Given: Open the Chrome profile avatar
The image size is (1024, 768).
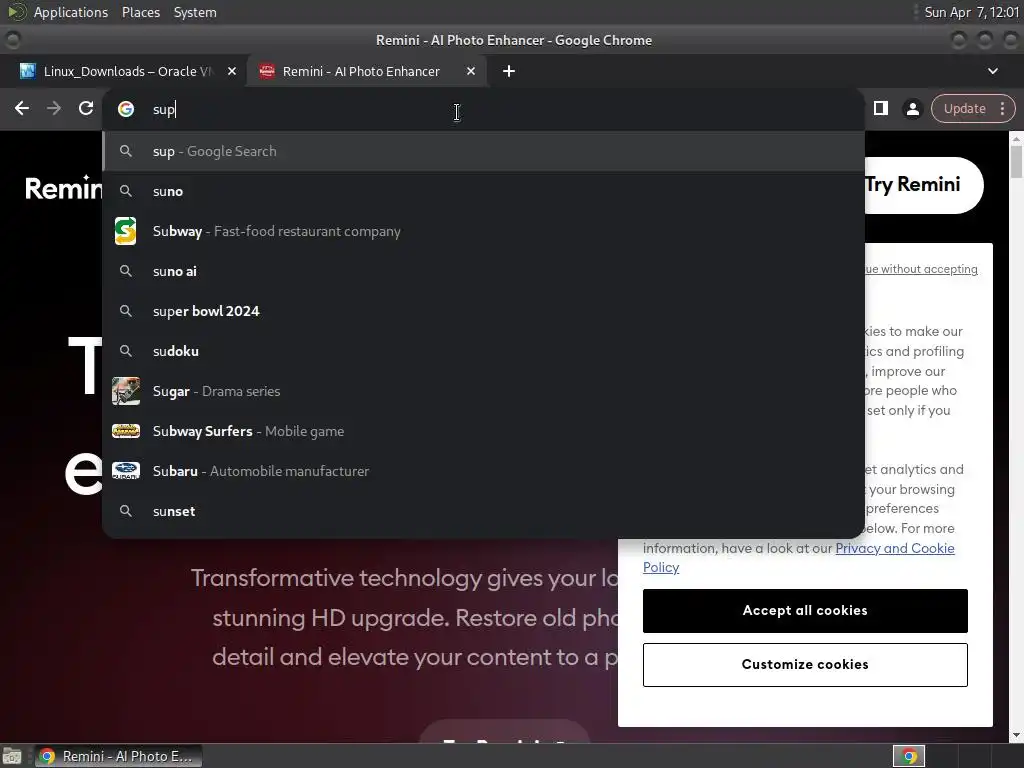Looking at the screenshot, I should (x=912, y=109).
